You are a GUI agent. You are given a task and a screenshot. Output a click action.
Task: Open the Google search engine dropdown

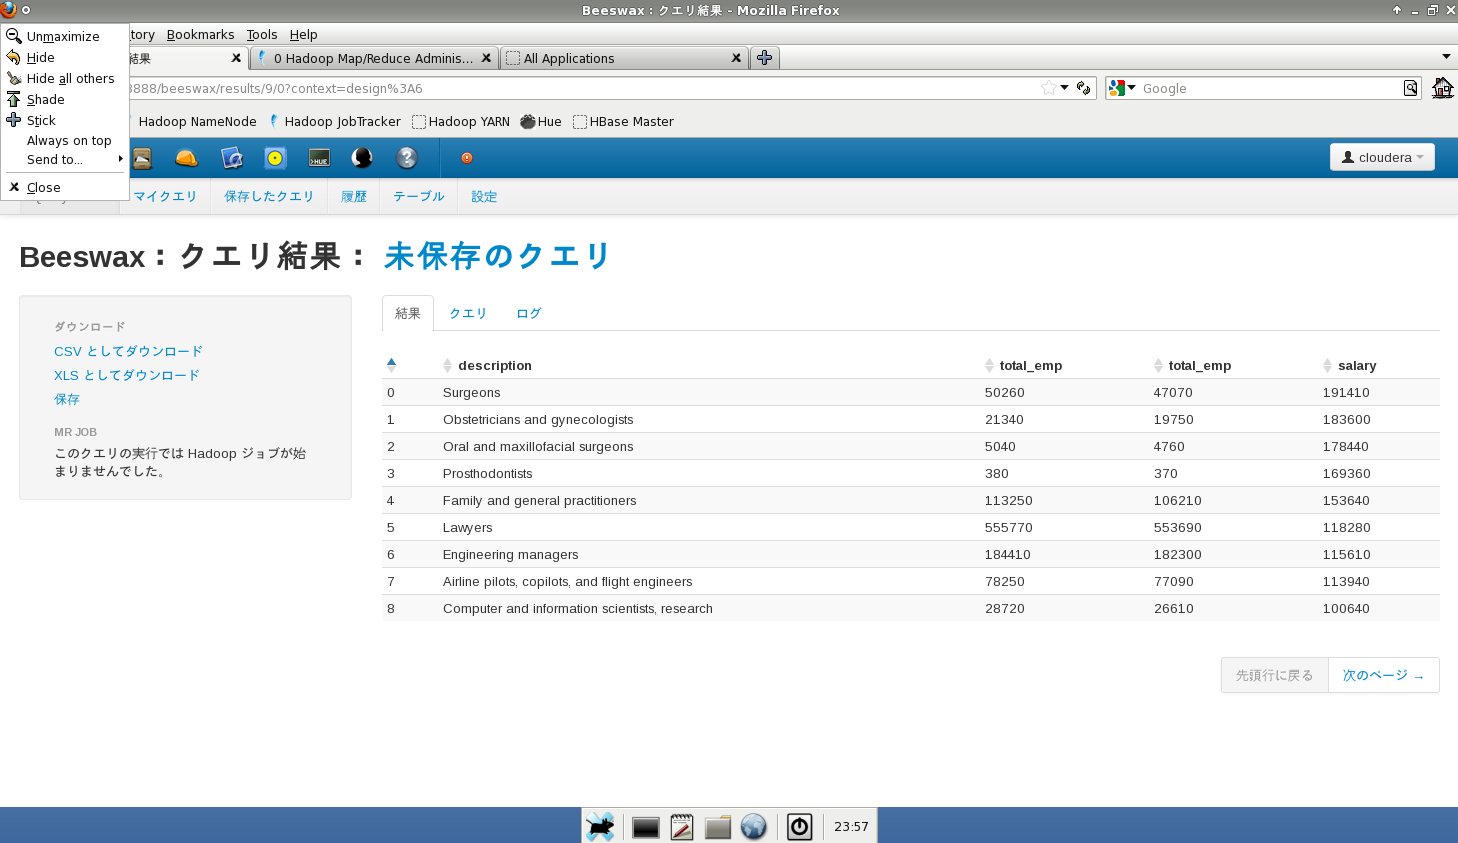(x=1122, y=88)
